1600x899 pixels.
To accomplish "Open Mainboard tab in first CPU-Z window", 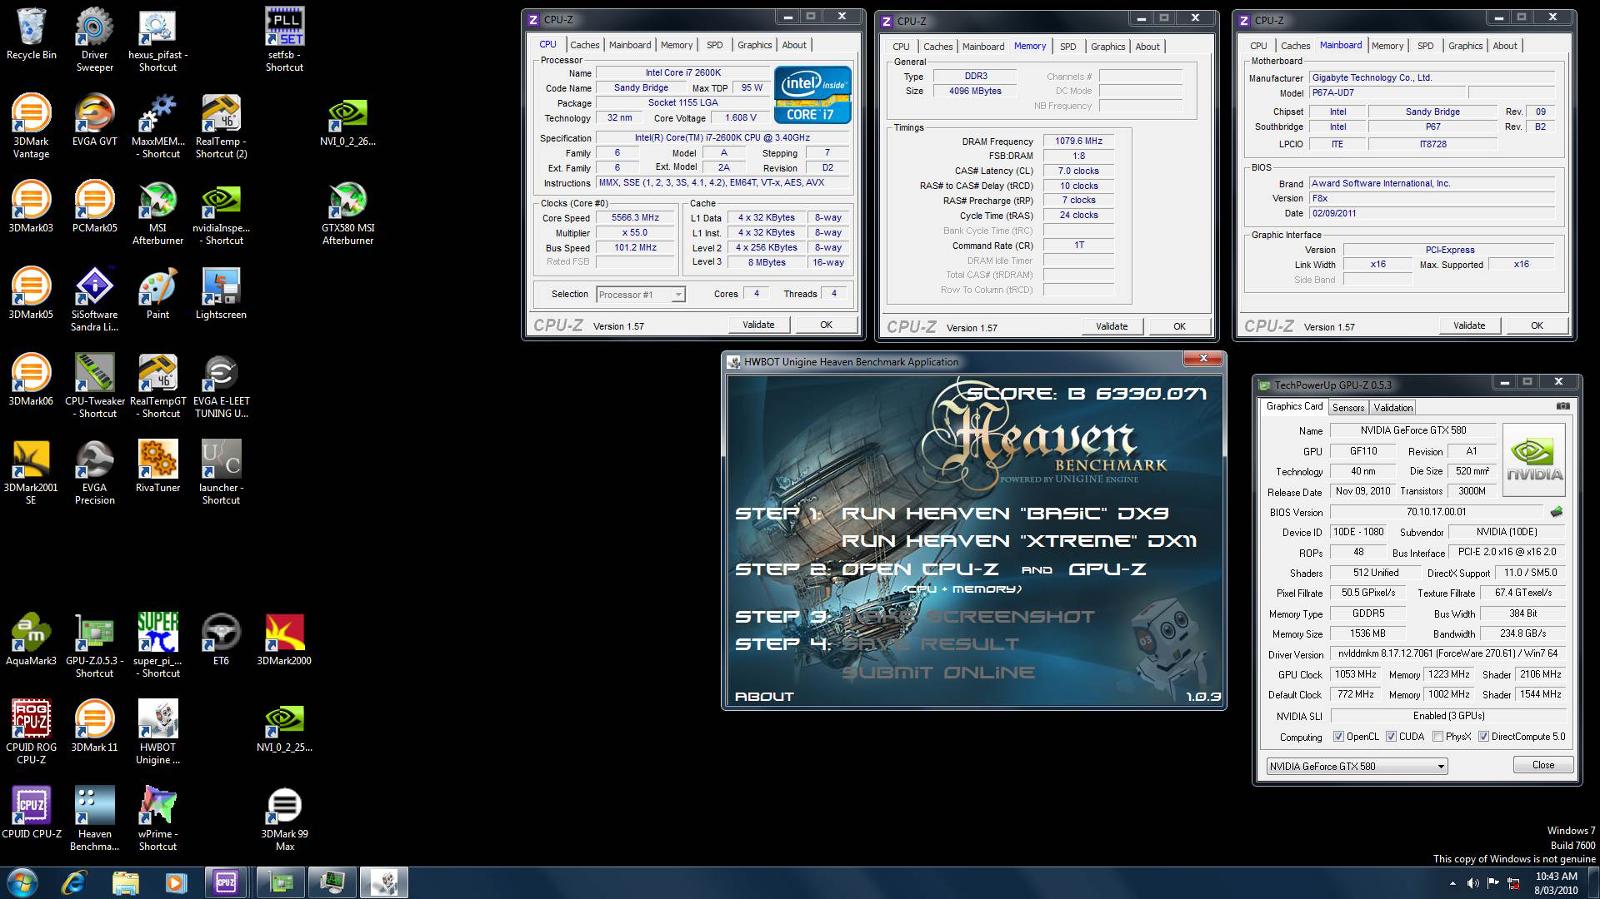I will [x=630, y=45].
